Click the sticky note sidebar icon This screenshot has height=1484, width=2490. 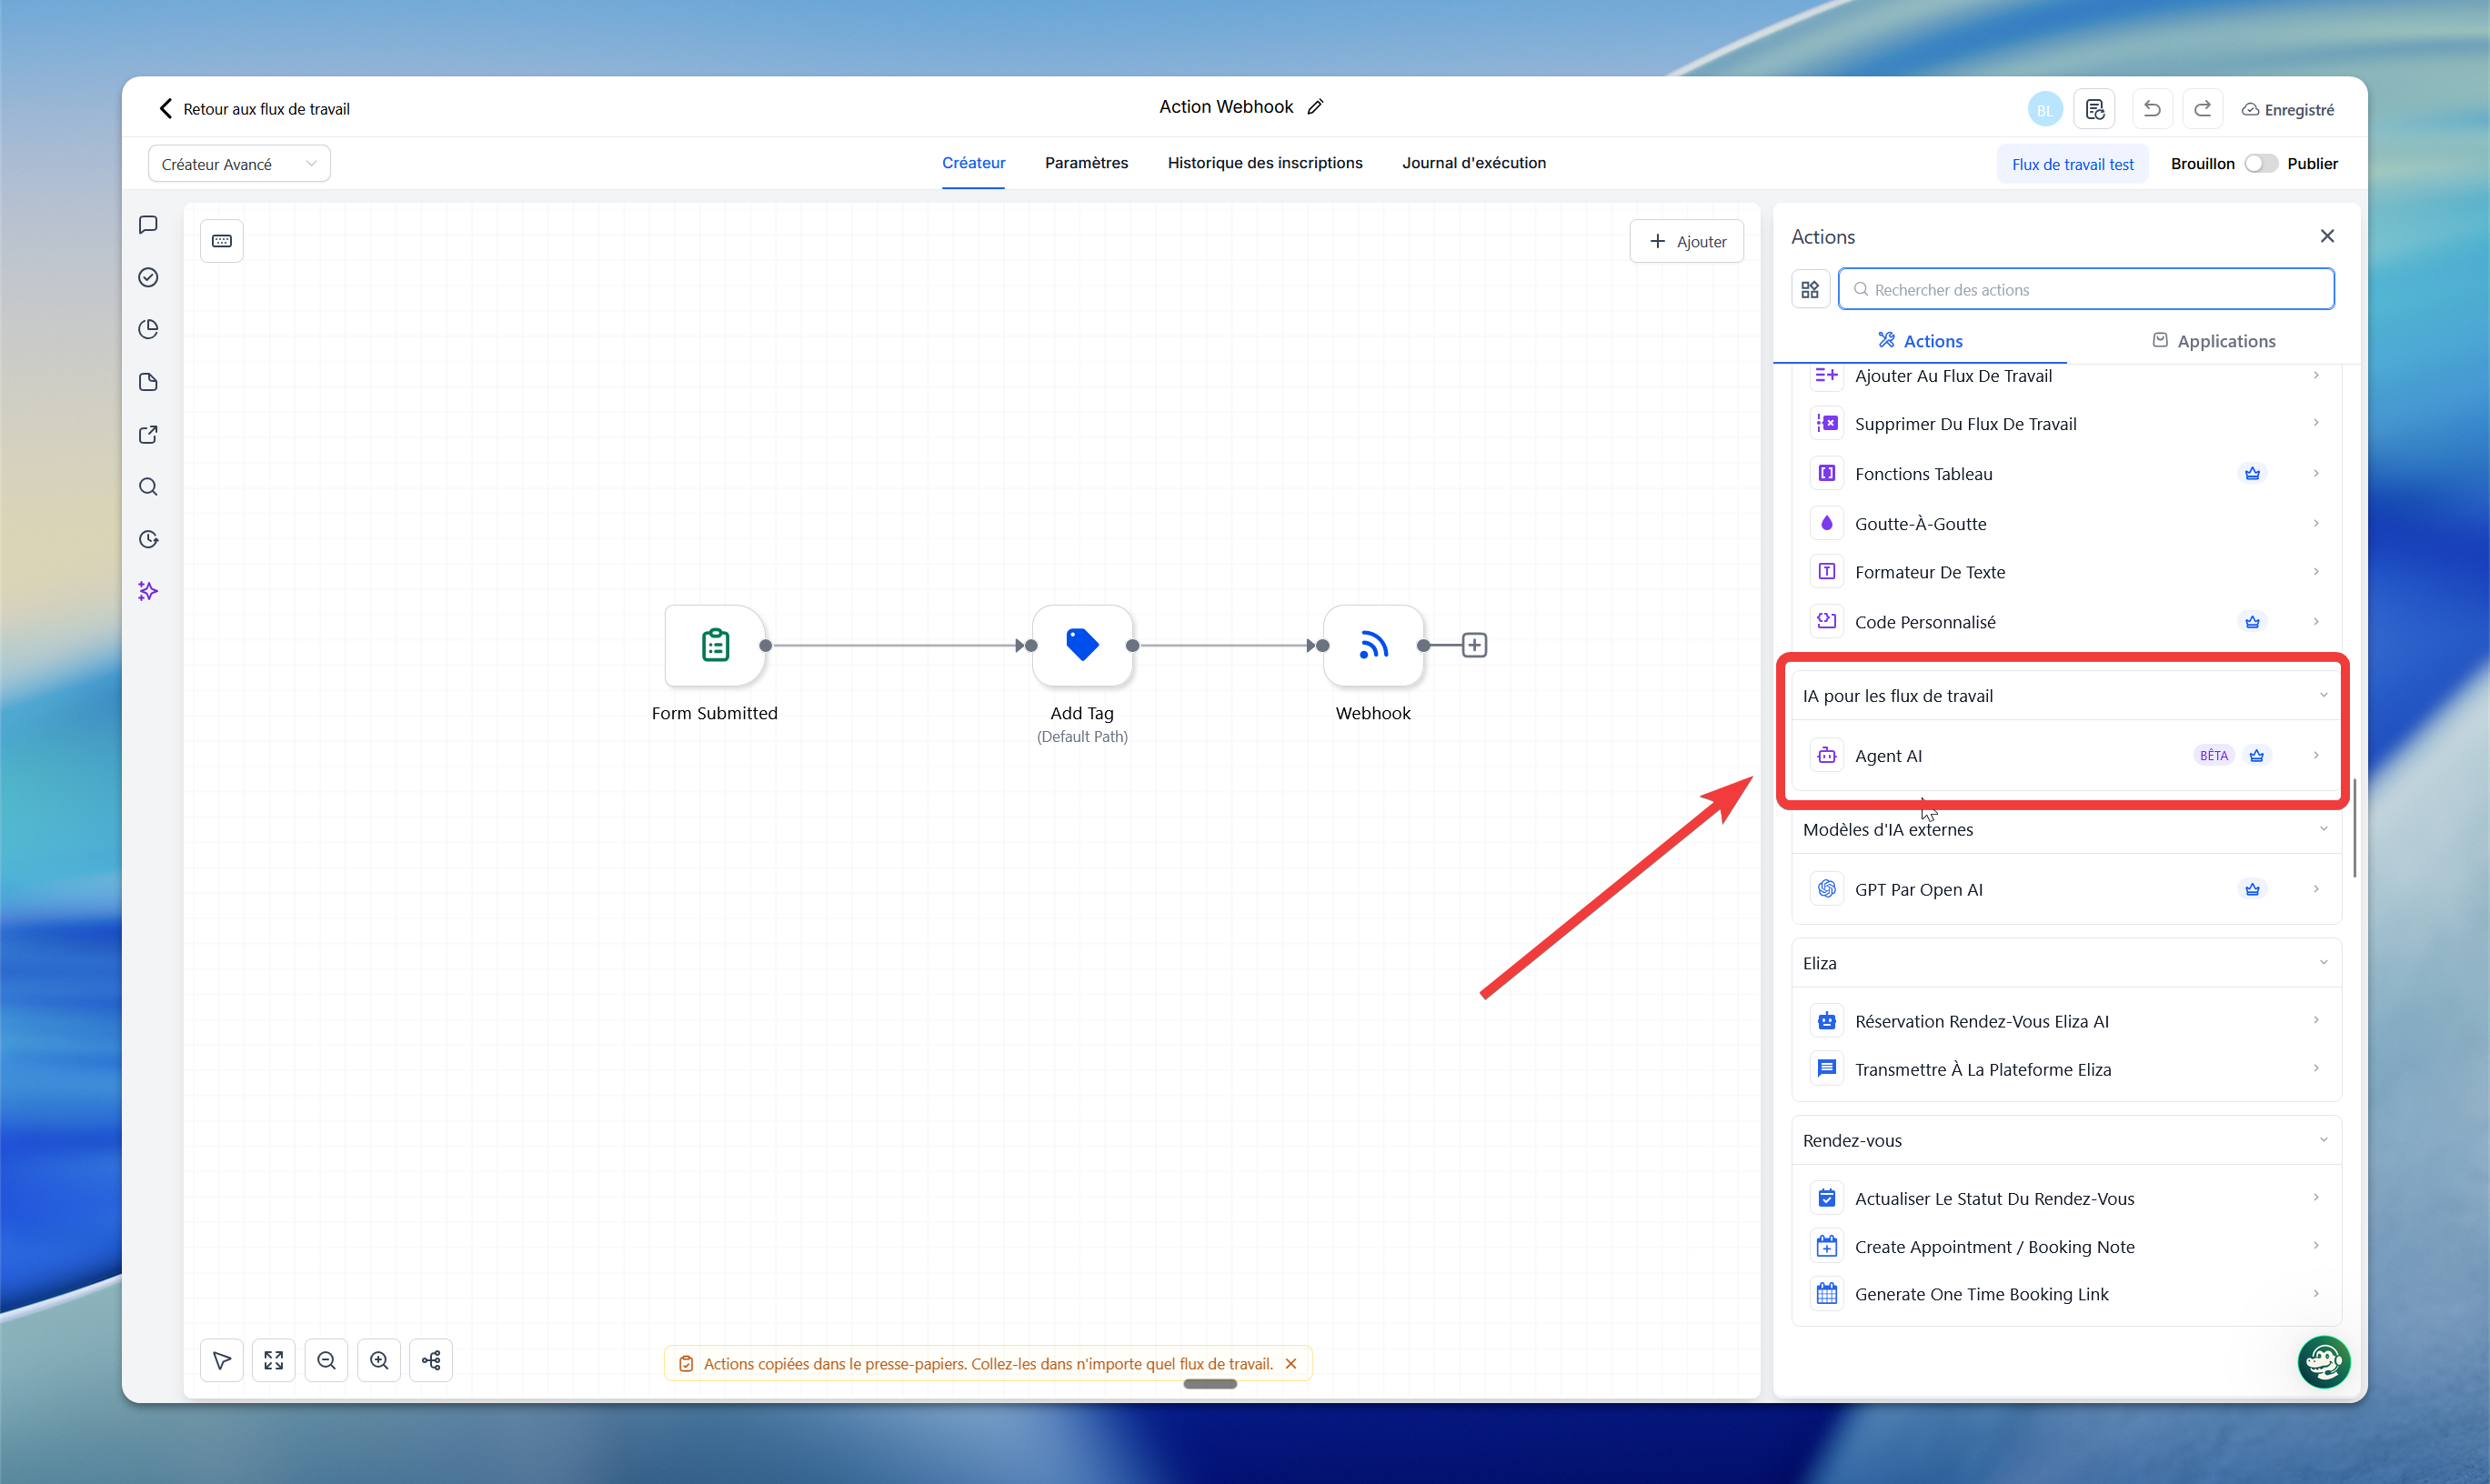148,382
